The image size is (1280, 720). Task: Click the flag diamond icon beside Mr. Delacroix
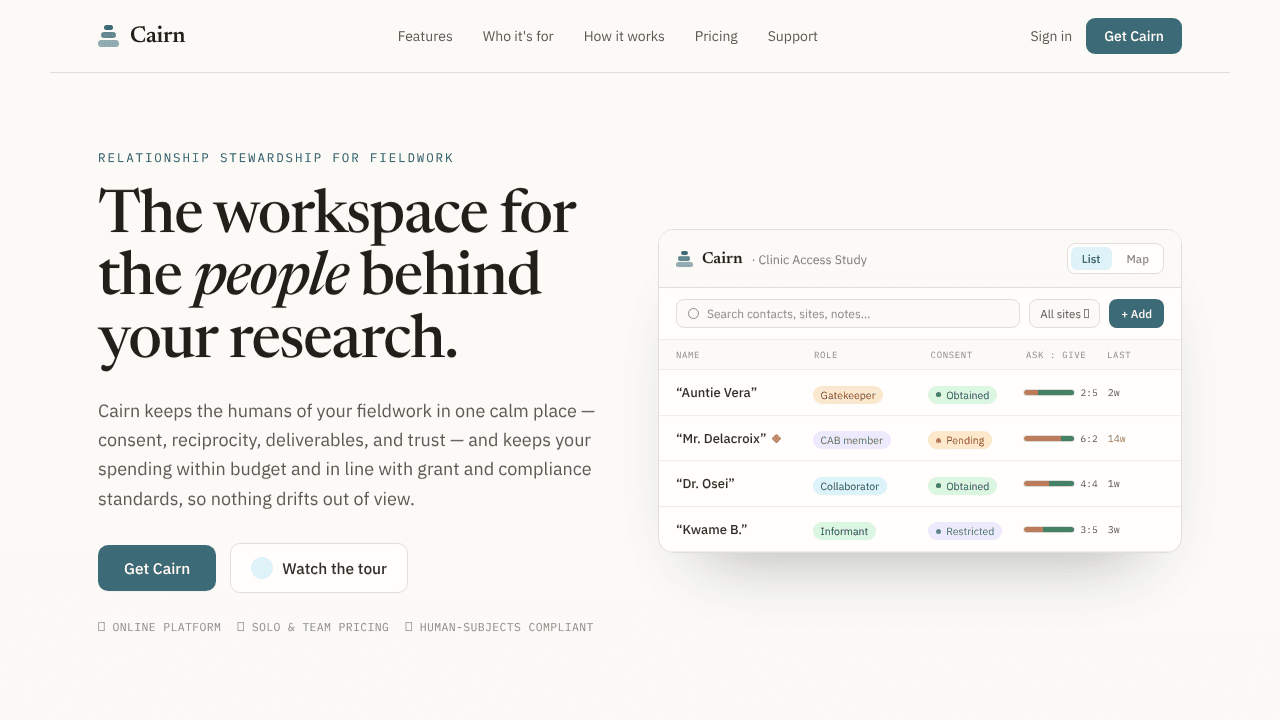[776, 438]
